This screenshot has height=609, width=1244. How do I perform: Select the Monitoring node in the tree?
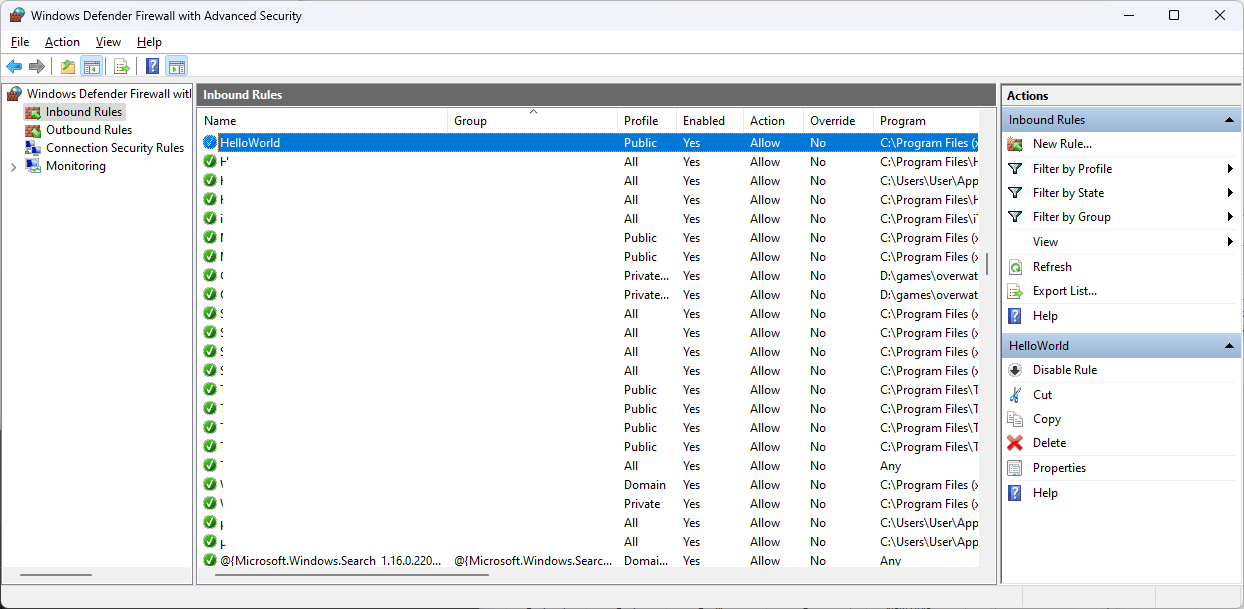point(75,166)
